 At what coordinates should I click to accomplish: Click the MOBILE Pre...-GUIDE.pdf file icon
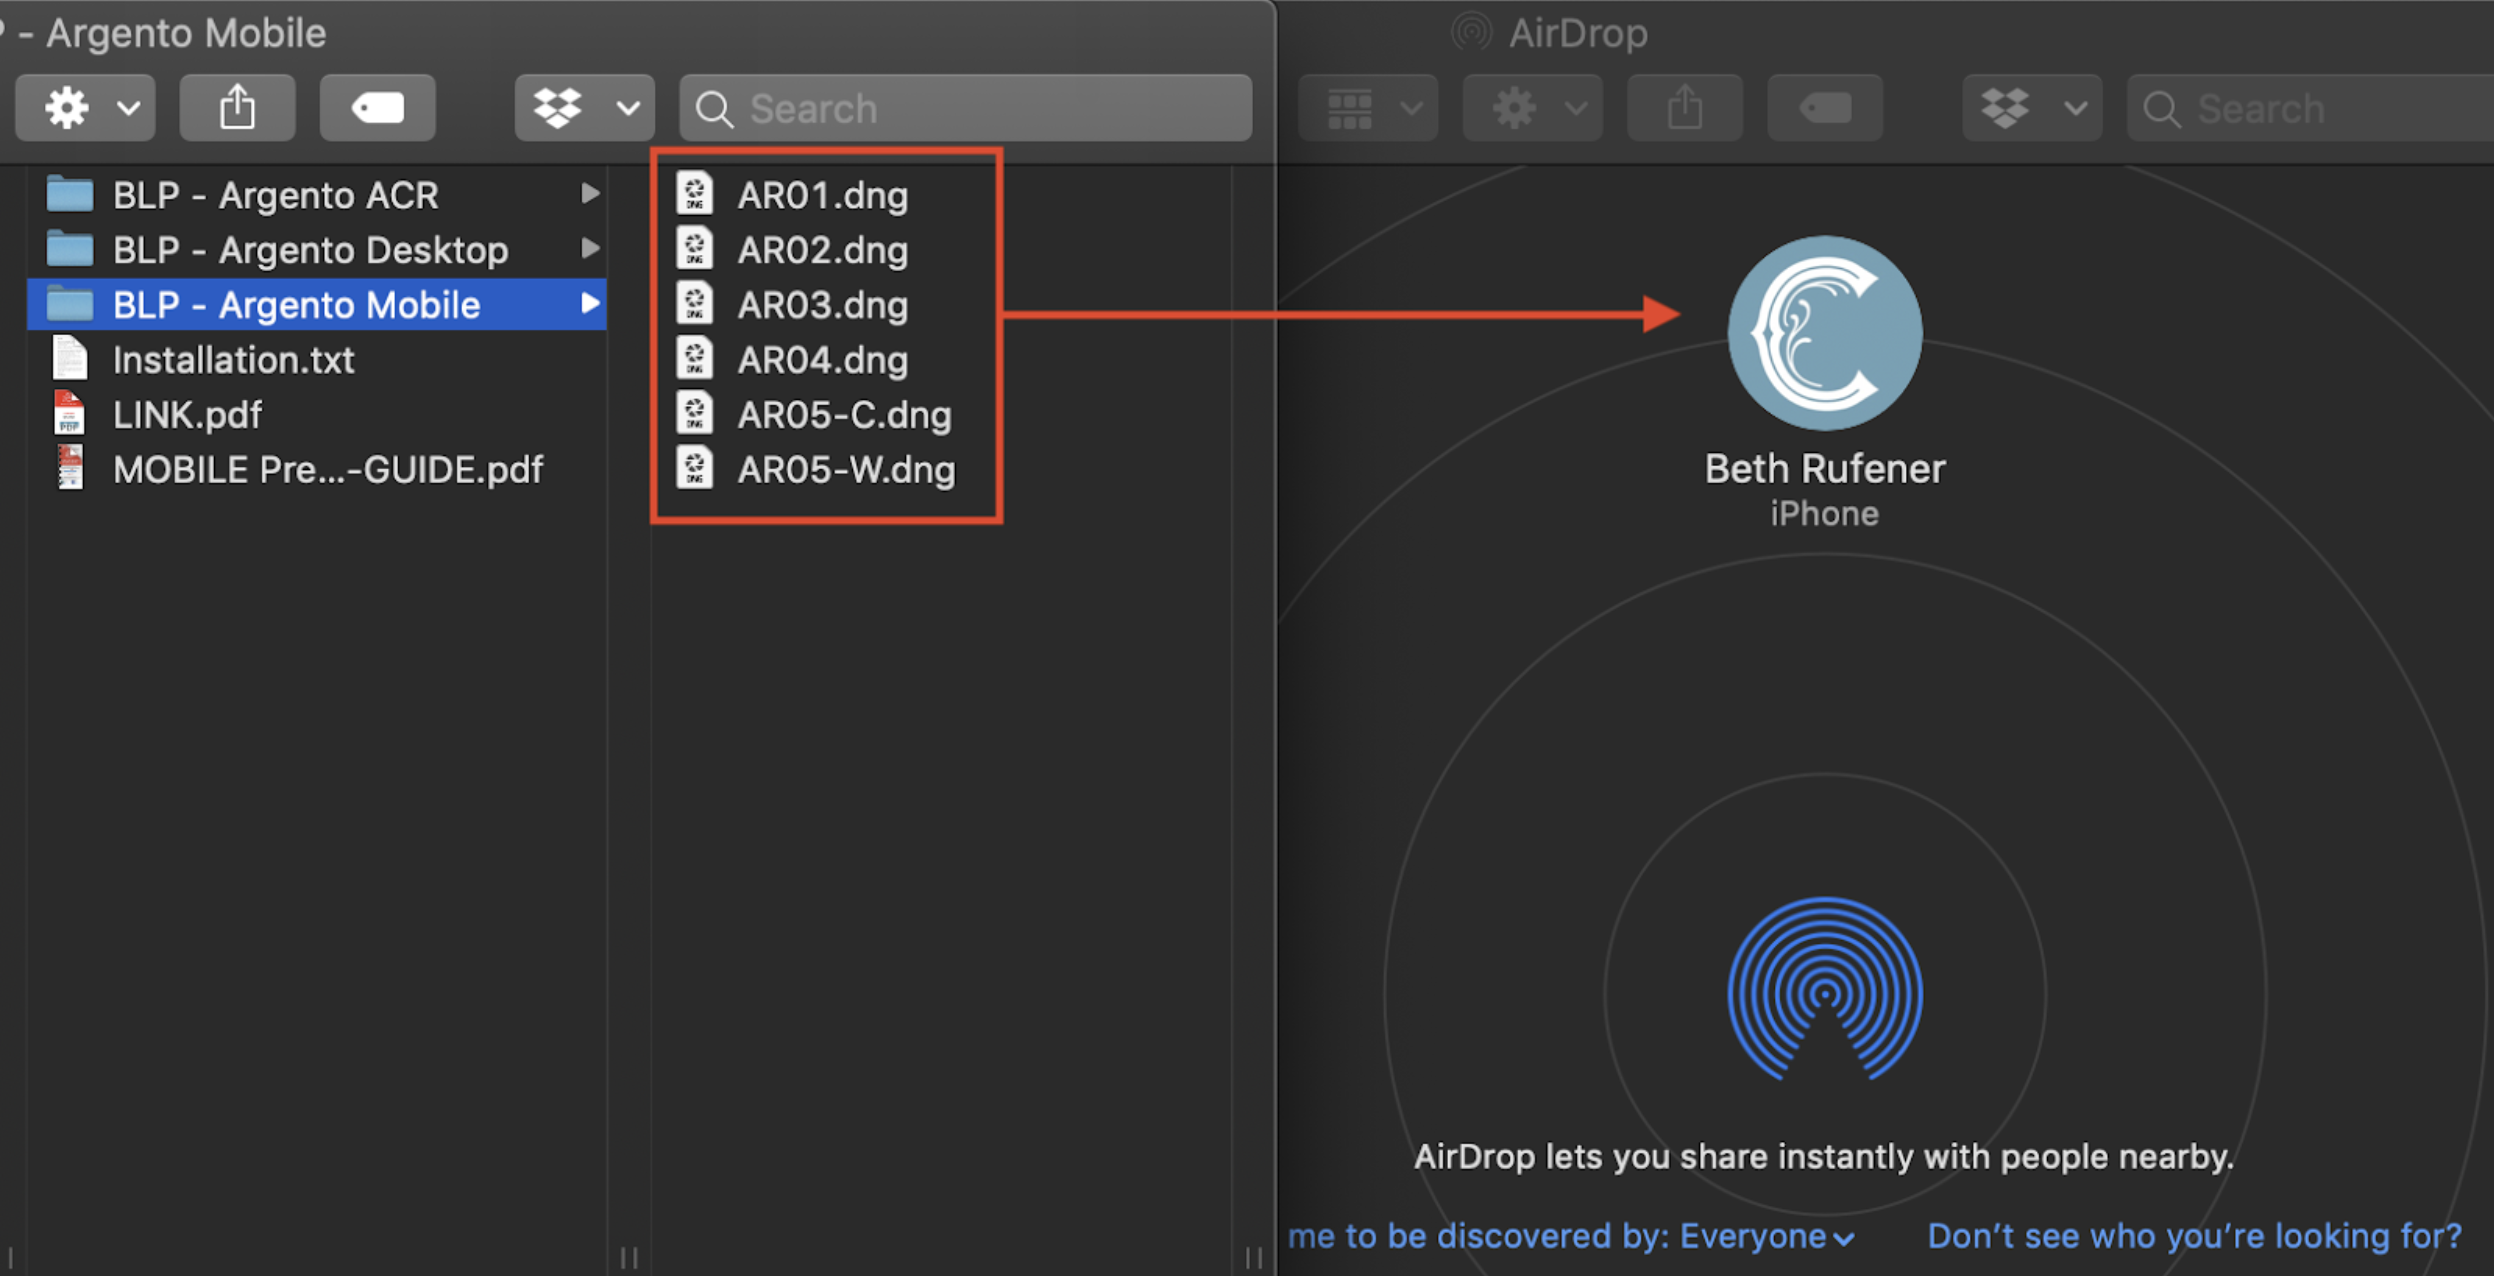[x=69, y=468]
